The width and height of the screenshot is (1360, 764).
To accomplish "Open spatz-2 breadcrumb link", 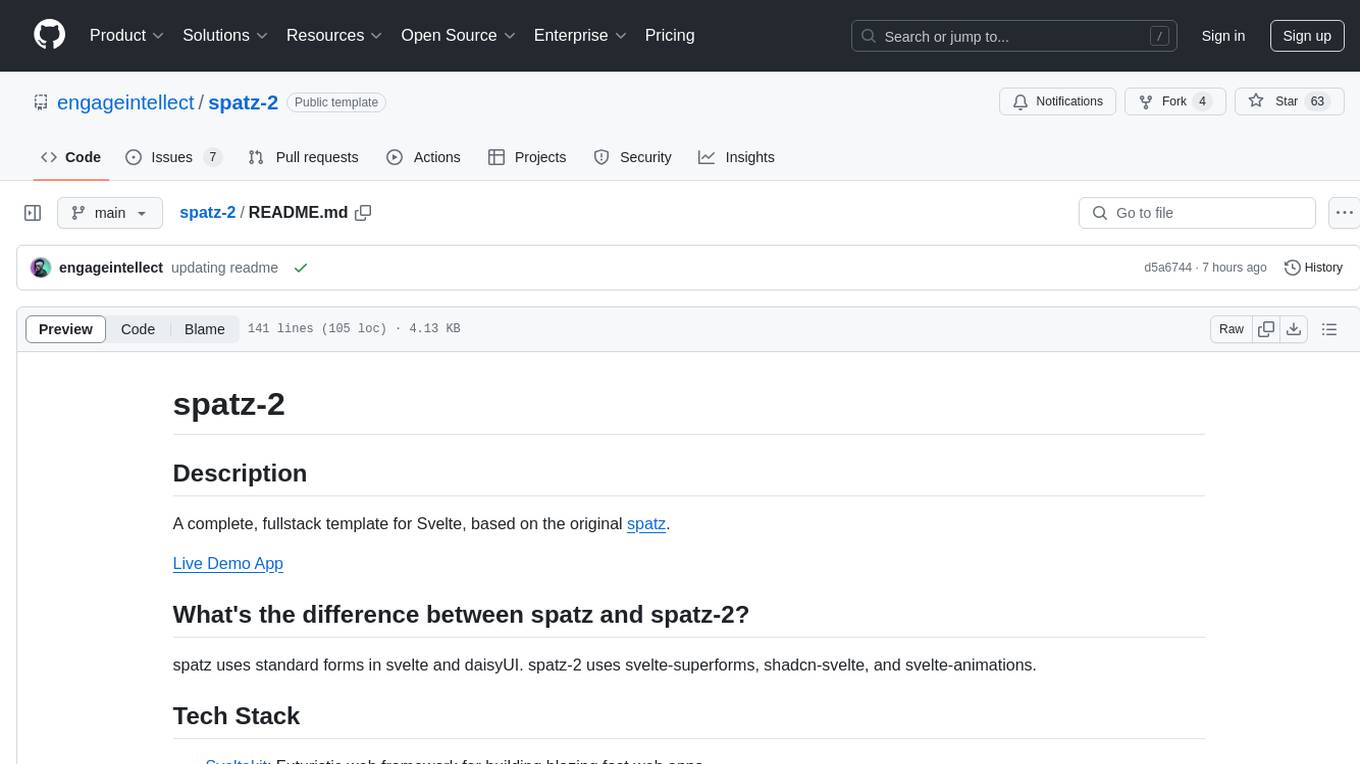I will pos(207,212).
